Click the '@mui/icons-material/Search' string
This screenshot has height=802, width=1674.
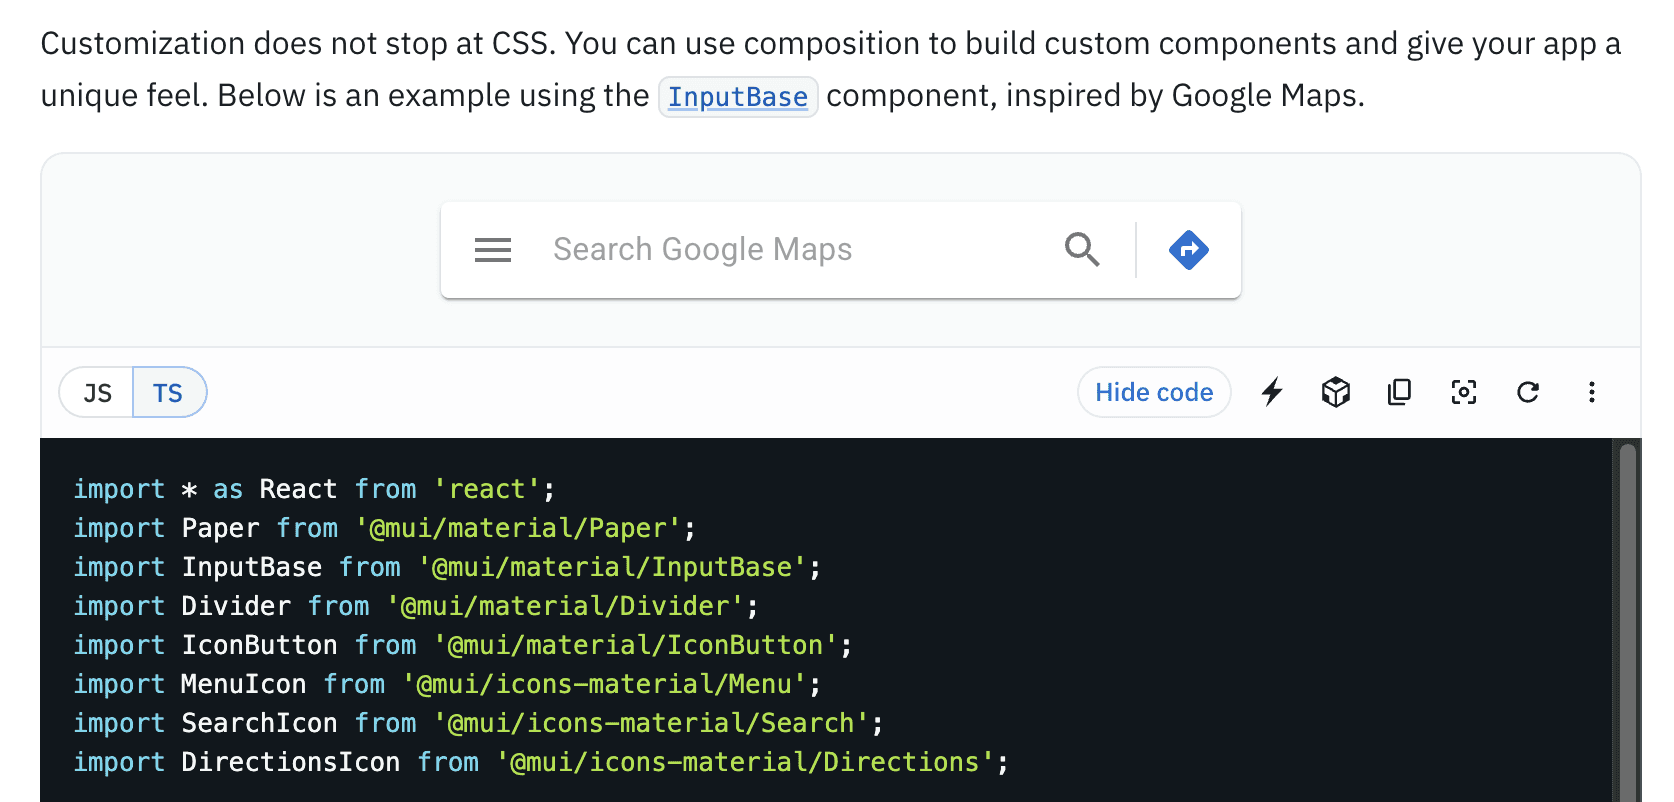[652, 723]
